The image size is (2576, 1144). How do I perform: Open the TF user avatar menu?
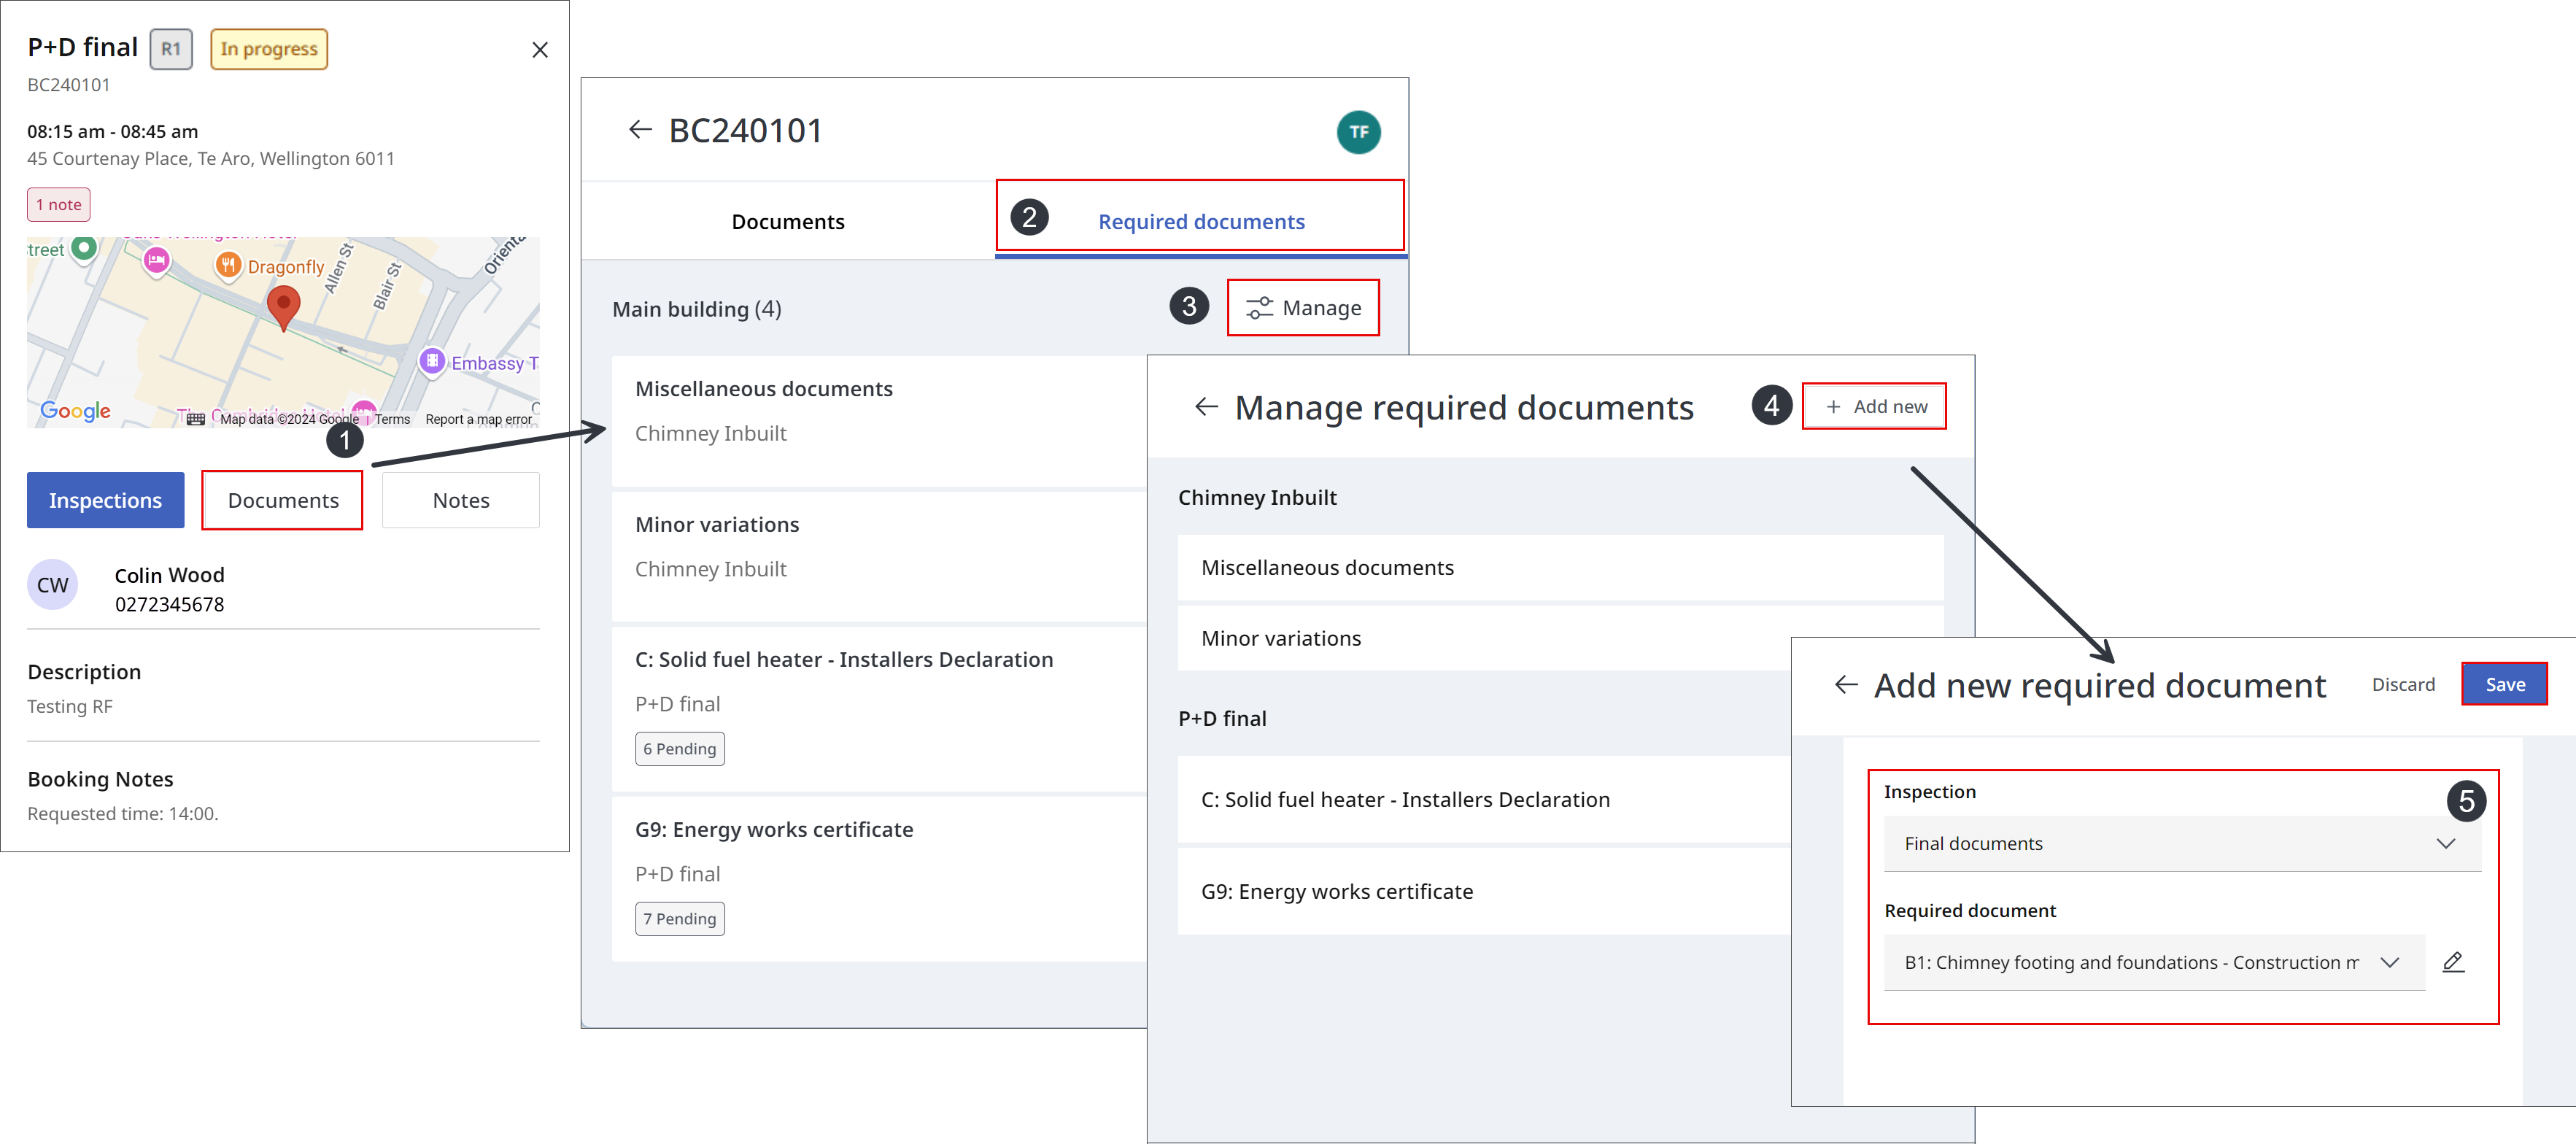pos(1358,132)
